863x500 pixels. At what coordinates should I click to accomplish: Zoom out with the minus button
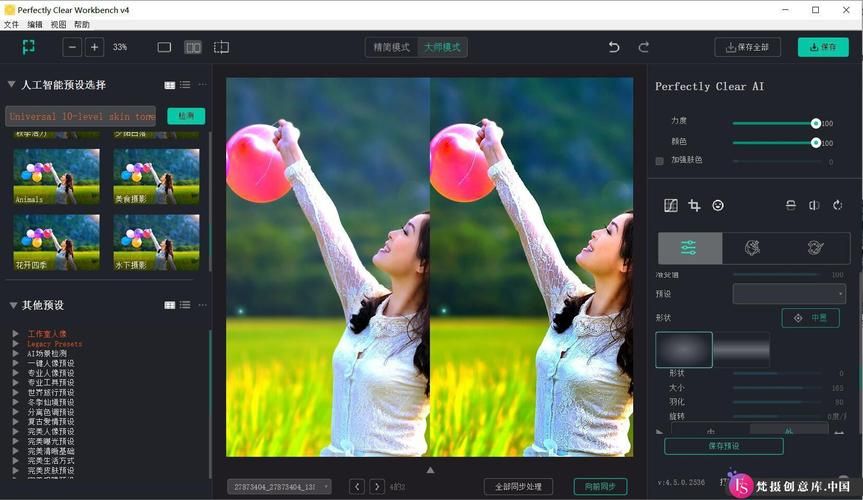pos(72,47)
